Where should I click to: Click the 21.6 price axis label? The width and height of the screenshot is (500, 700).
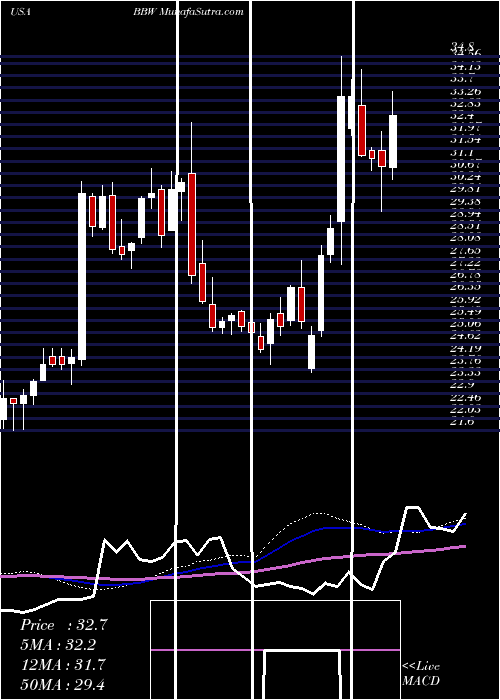coord(462,421)
